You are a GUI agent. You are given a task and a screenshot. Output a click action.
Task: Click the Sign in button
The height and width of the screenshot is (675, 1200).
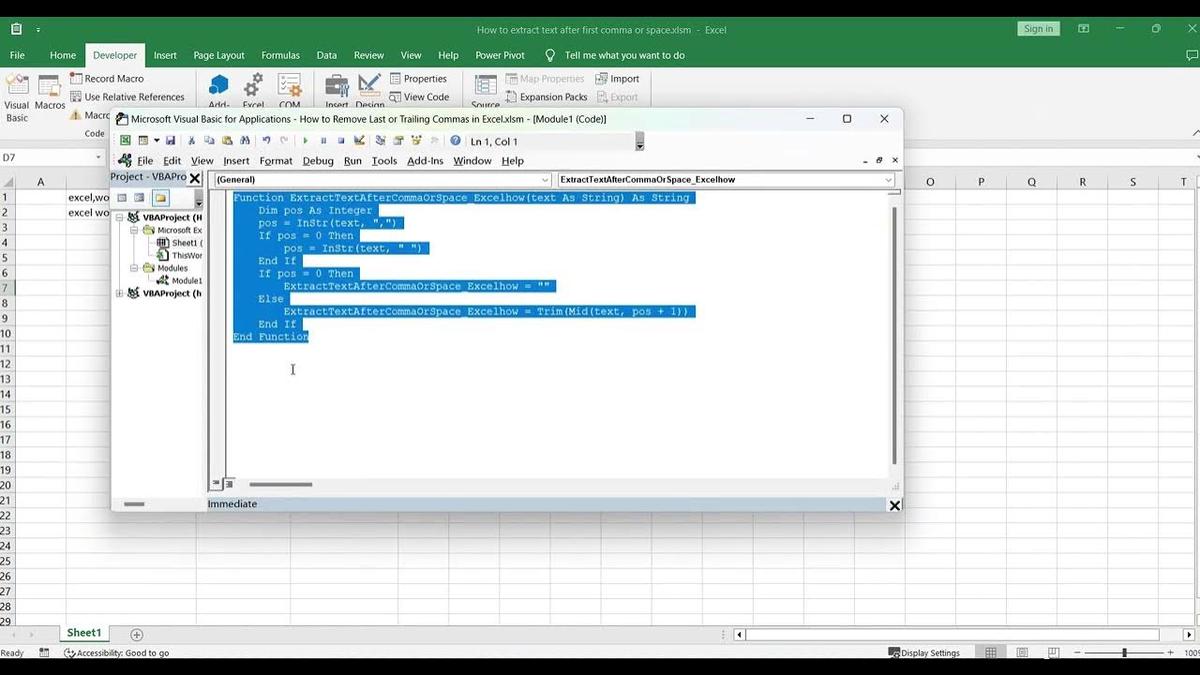(x=1038, y=29)
